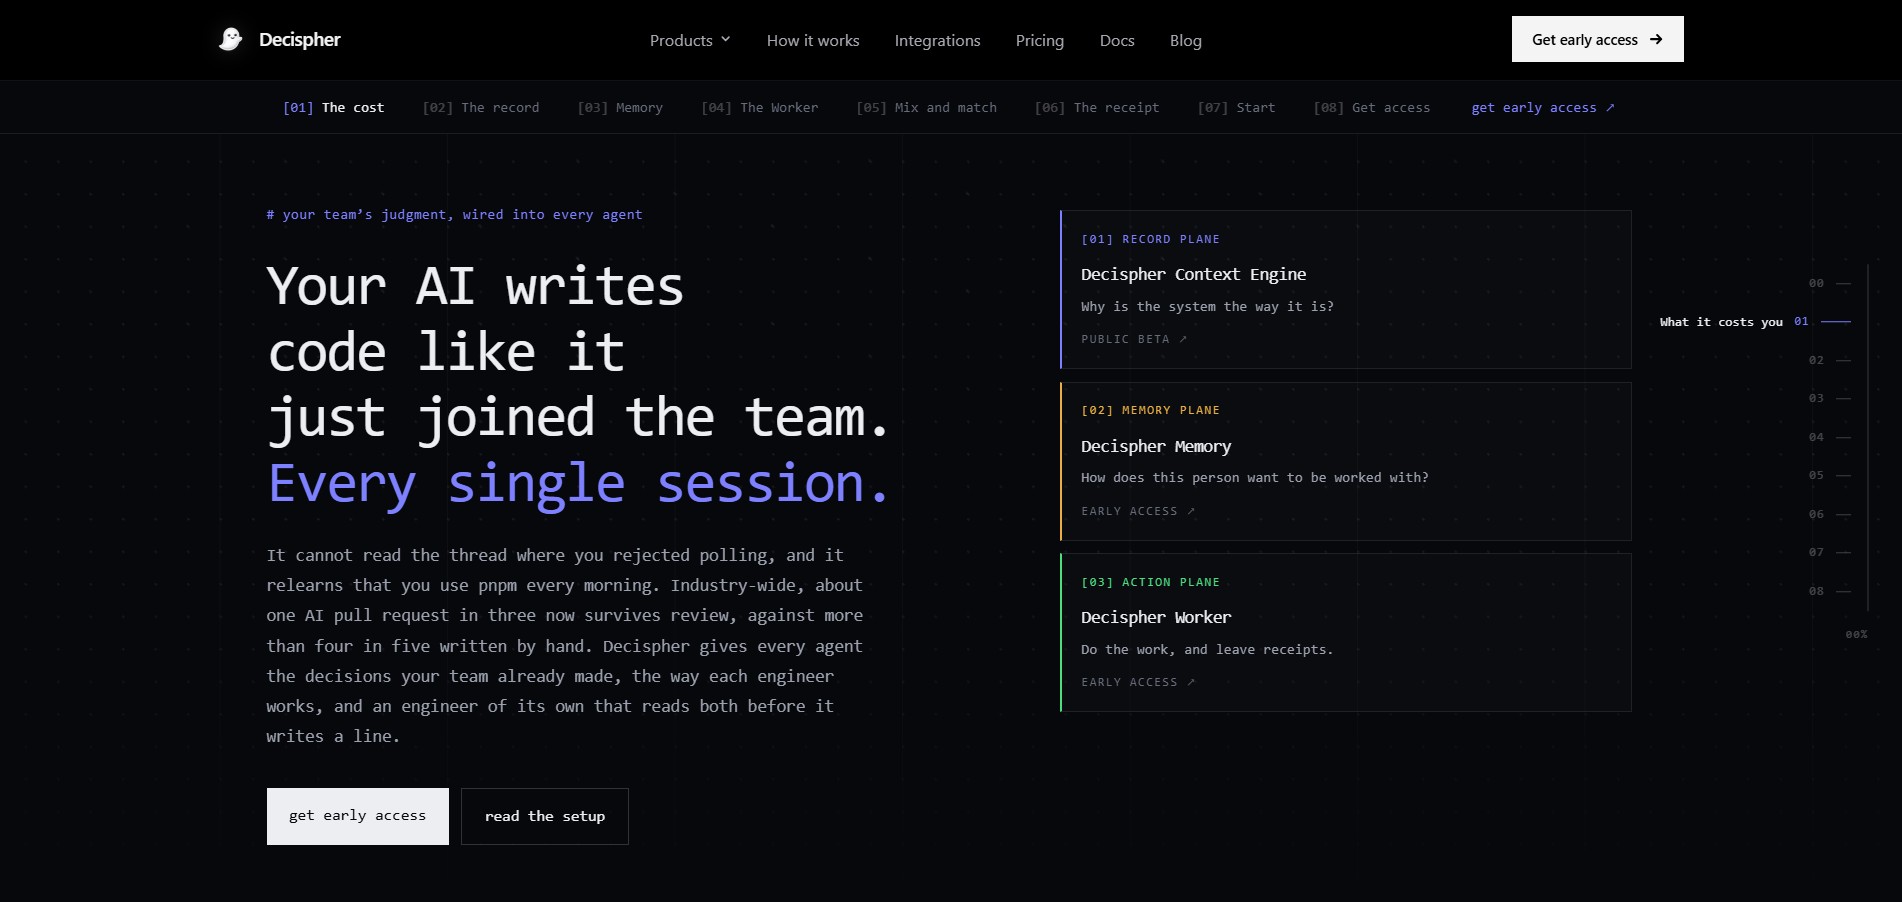Click the Decispher wordmark in the header

[x=299, y=40]
